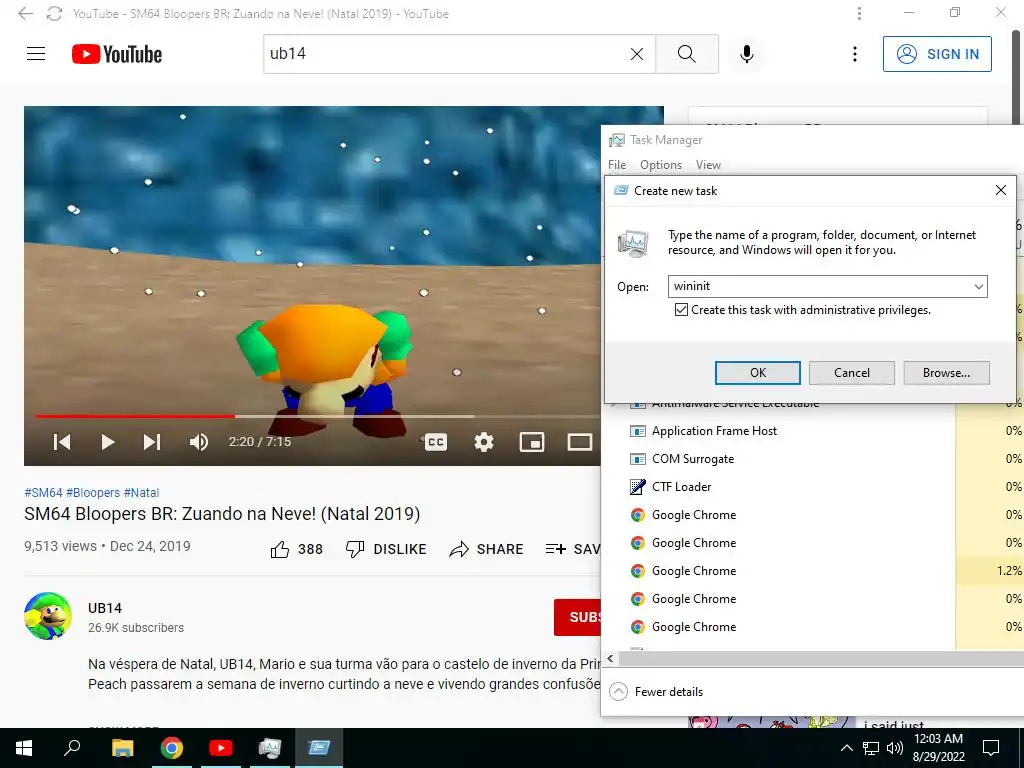Open the Task Manager File menu

tap(616, 165)
